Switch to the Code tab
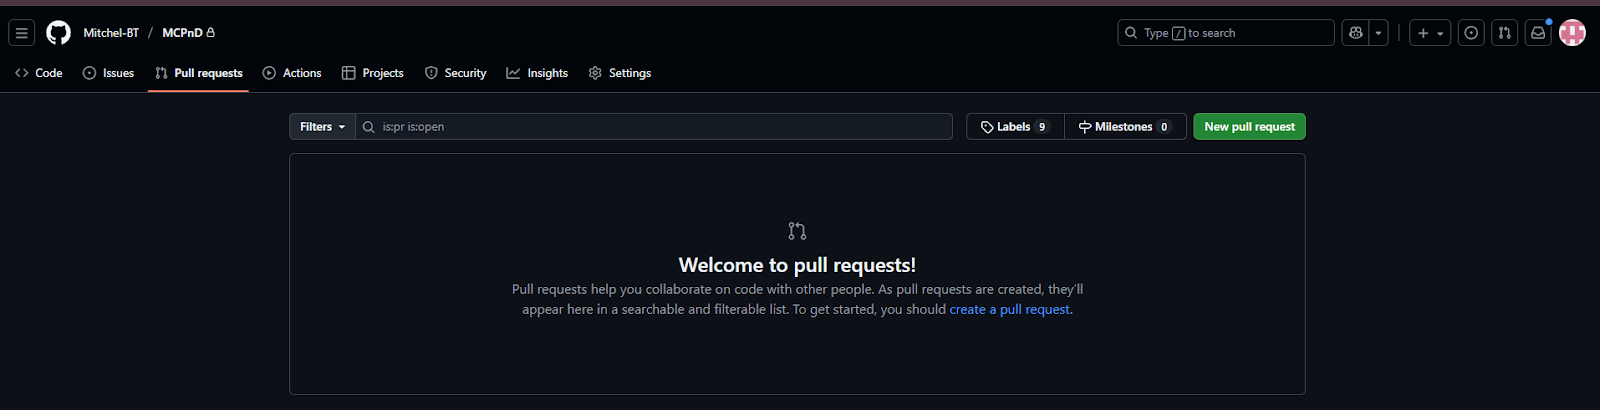The height and width of the screenshot is (410, 1600). 39,73
